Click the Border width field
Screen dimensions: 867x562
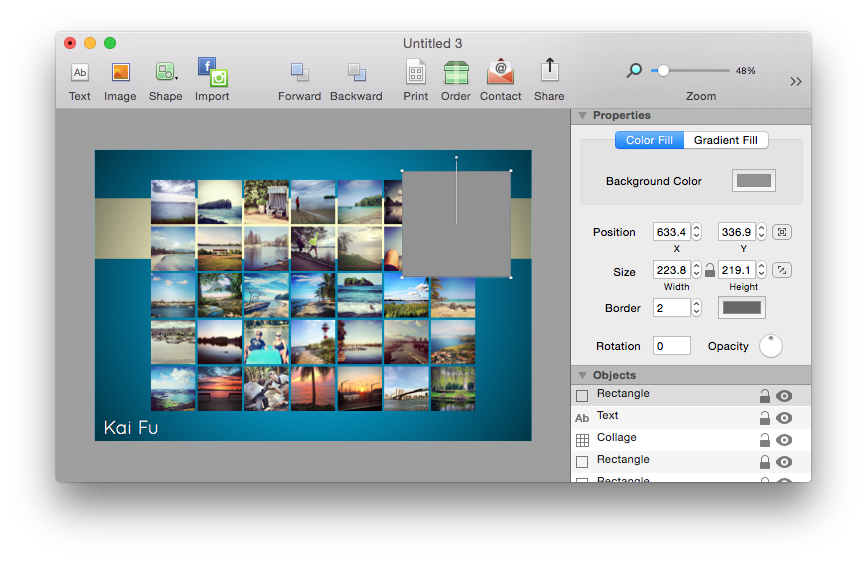point(671,308)
